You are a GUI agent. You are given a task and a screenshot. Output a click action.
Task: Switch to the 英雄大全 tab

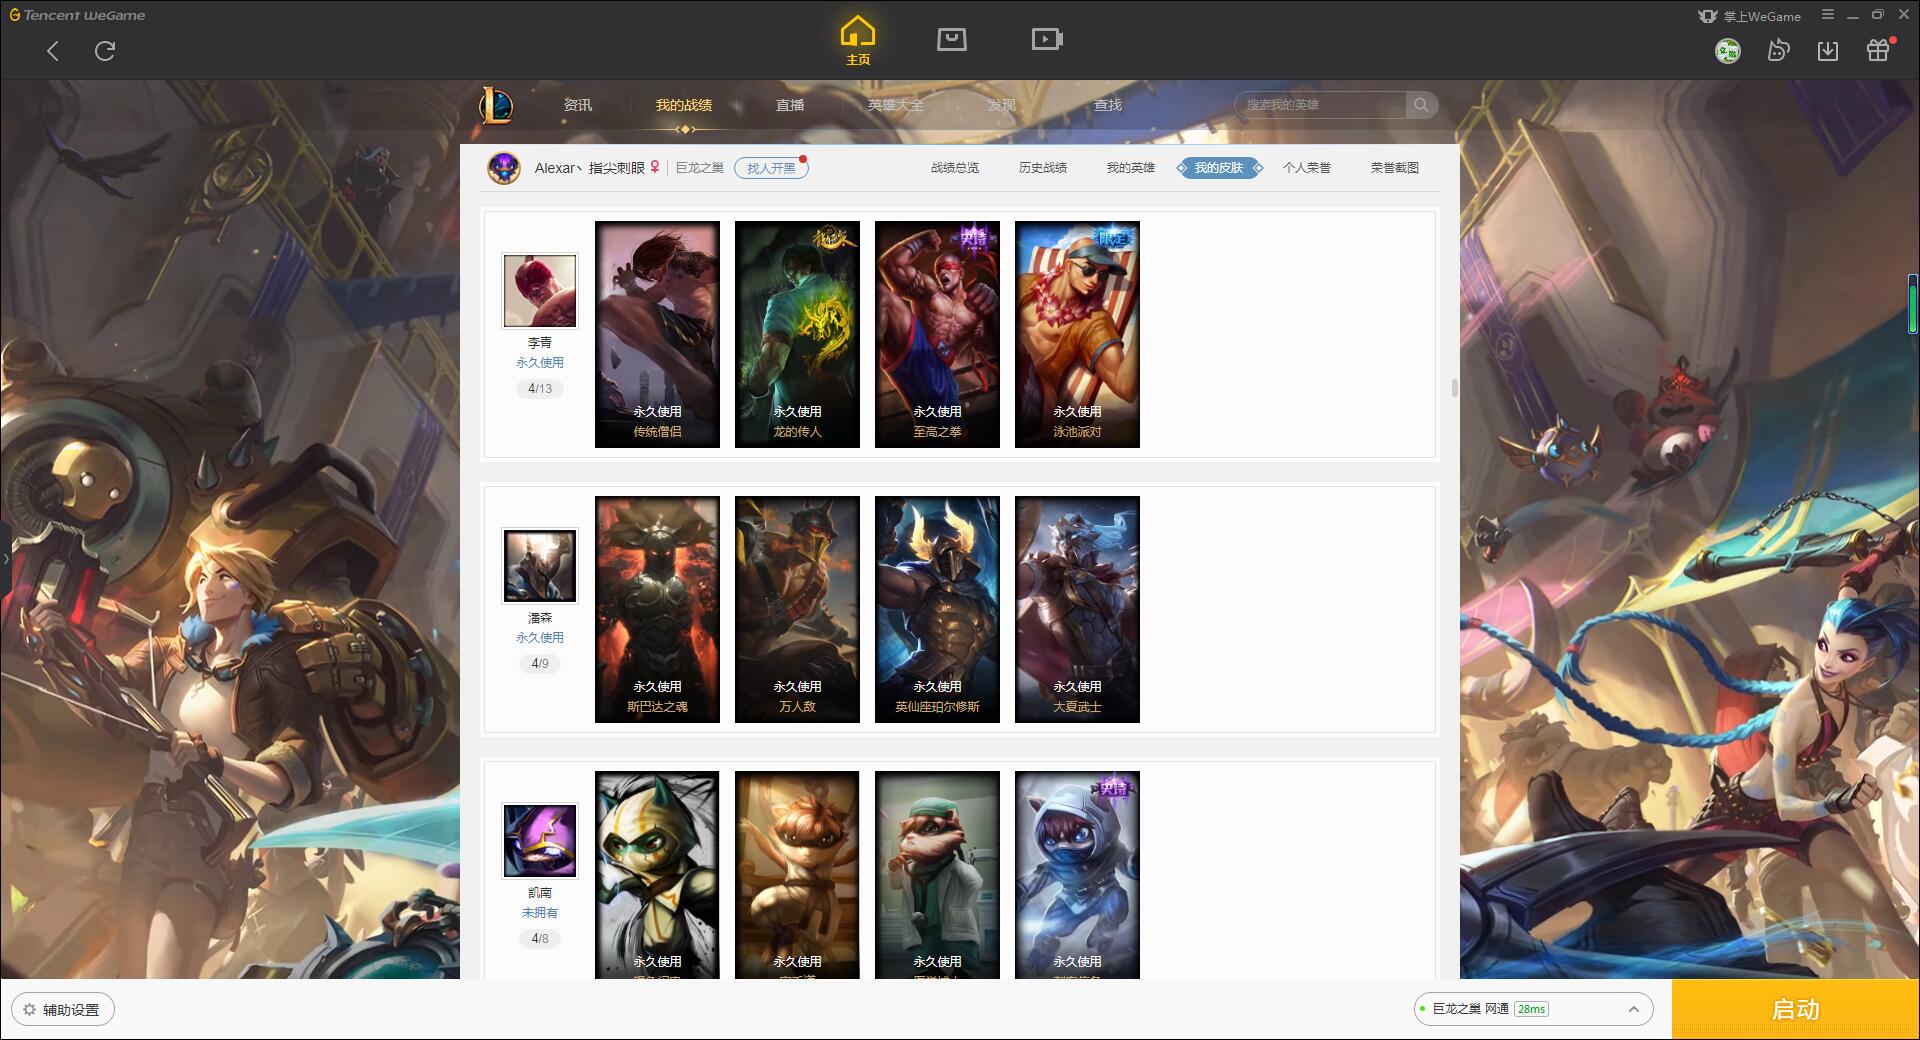coord(896,105)
